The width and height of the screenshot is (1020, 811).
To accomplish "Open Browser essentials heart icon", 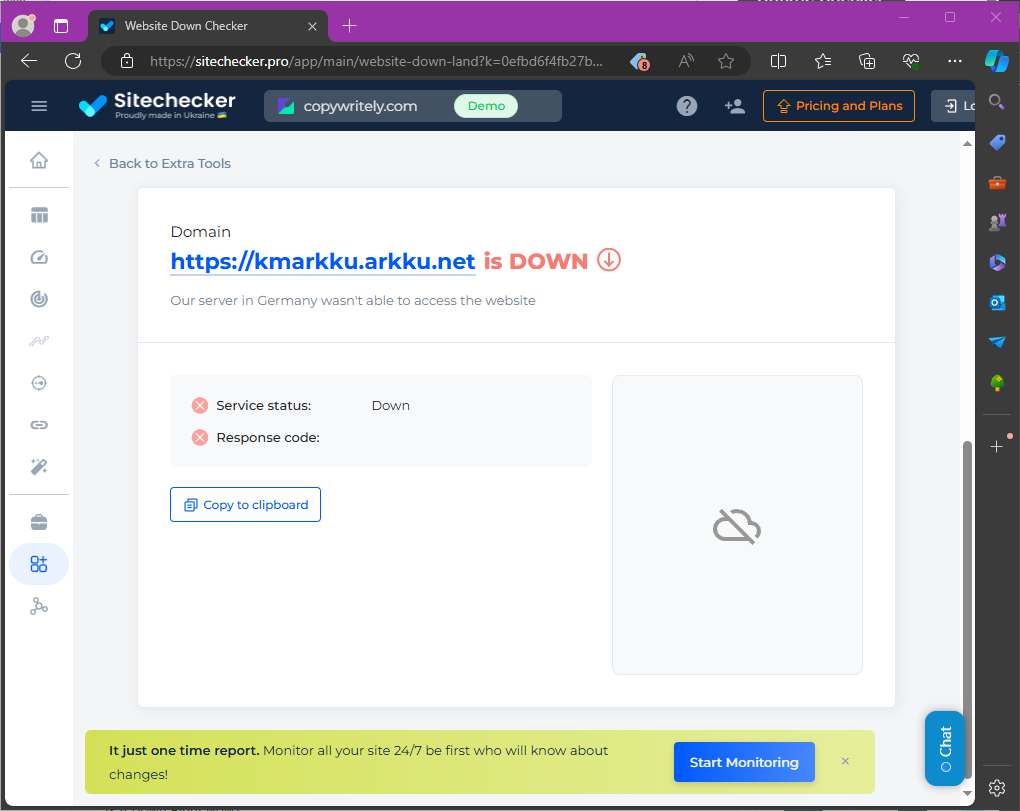I will coord(911,61).
